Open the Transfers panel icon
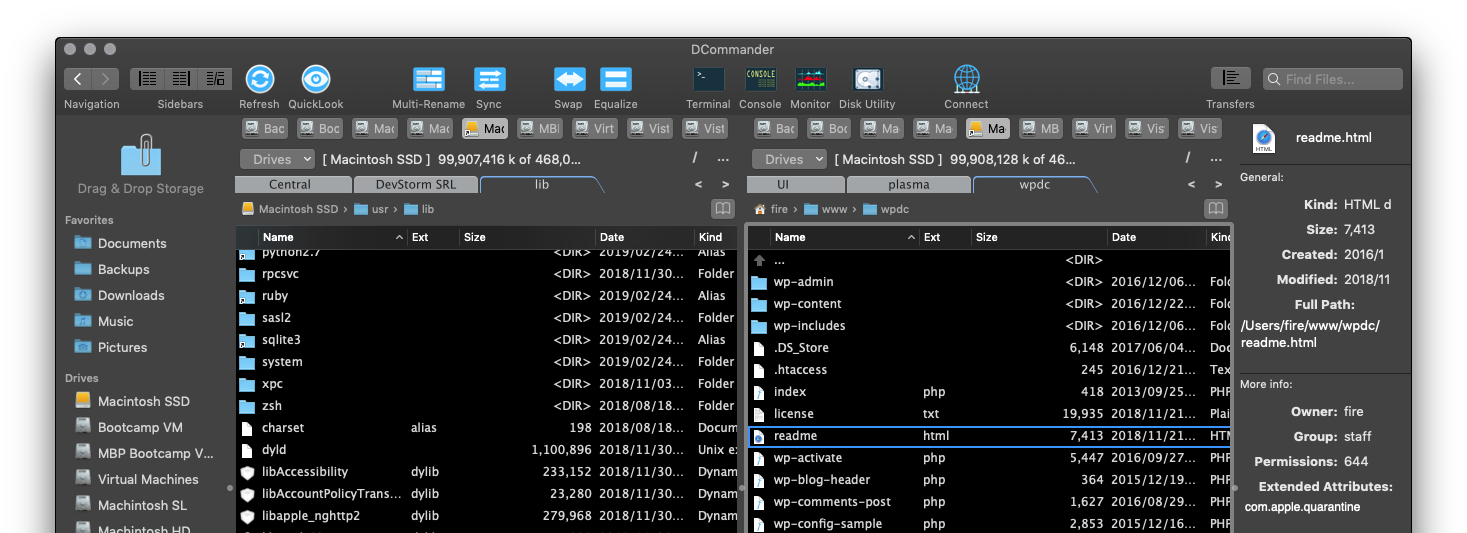 point(1231,78)
